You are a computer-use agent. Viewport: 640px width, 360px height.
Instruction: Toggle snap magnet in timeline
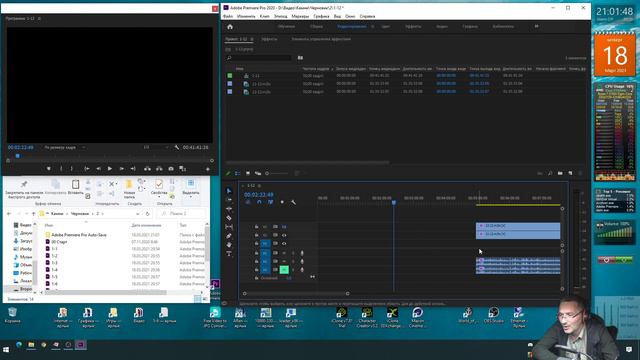click(x=259, y=202)
